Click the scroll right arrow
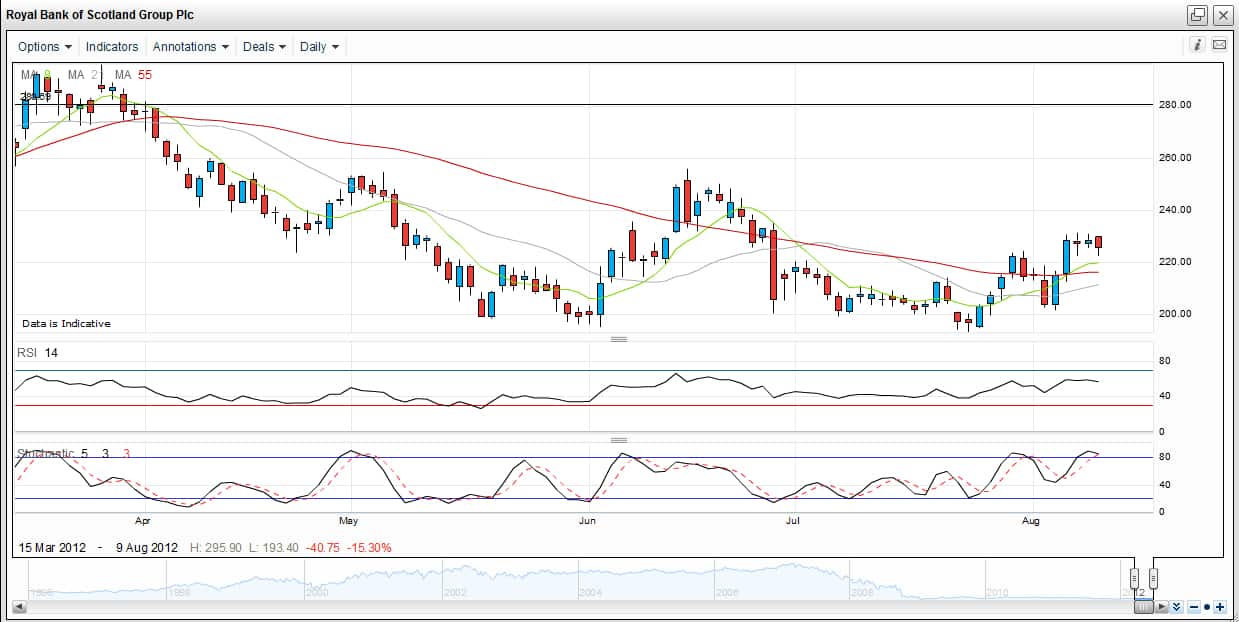 (1161, 606)
